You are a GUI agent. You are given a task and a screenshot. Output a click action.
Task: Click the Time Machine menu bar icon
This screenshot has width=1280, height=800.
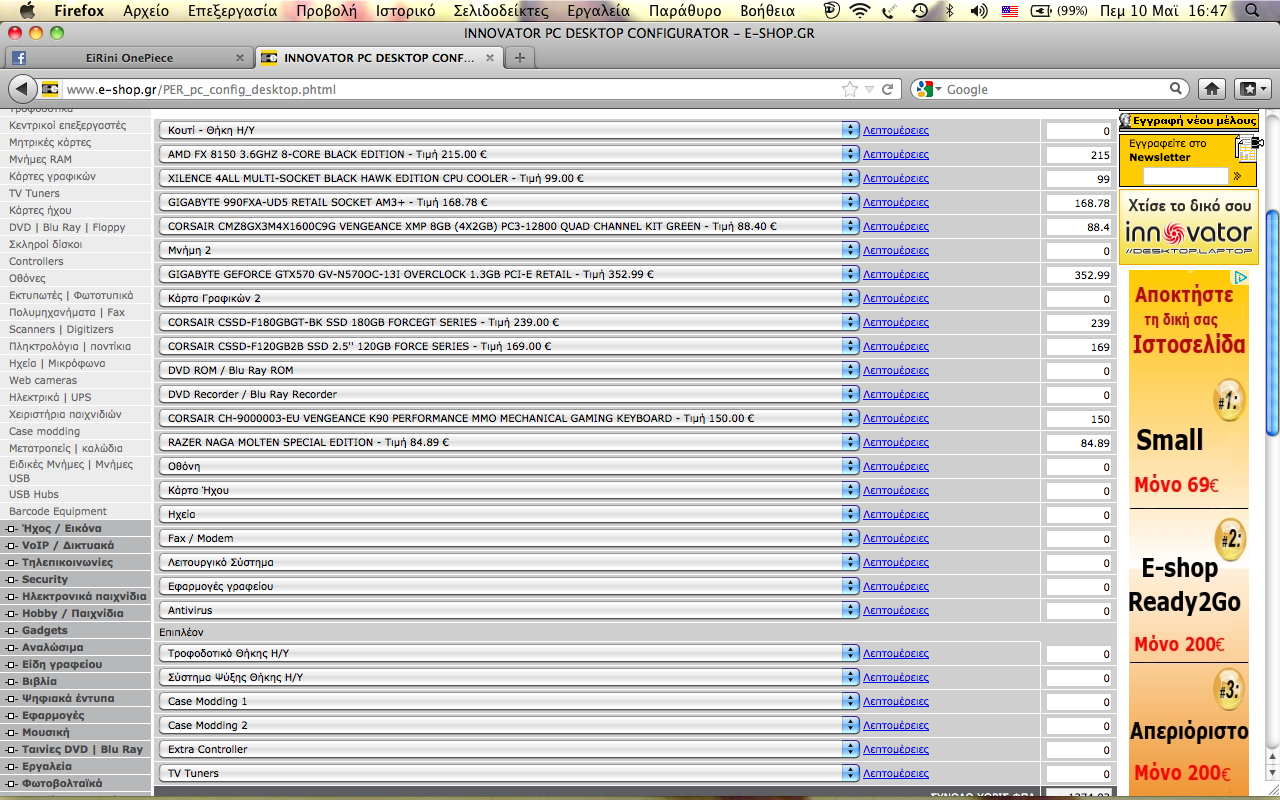coord(920,11)
